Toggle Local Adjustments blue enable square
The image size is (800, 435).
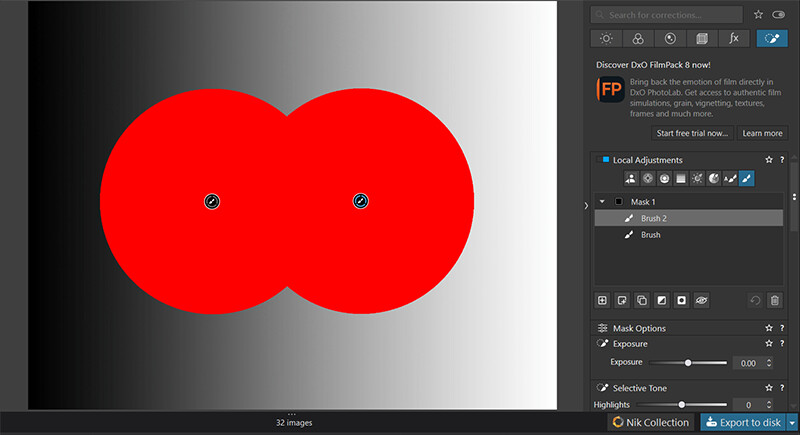coord(606,160)
